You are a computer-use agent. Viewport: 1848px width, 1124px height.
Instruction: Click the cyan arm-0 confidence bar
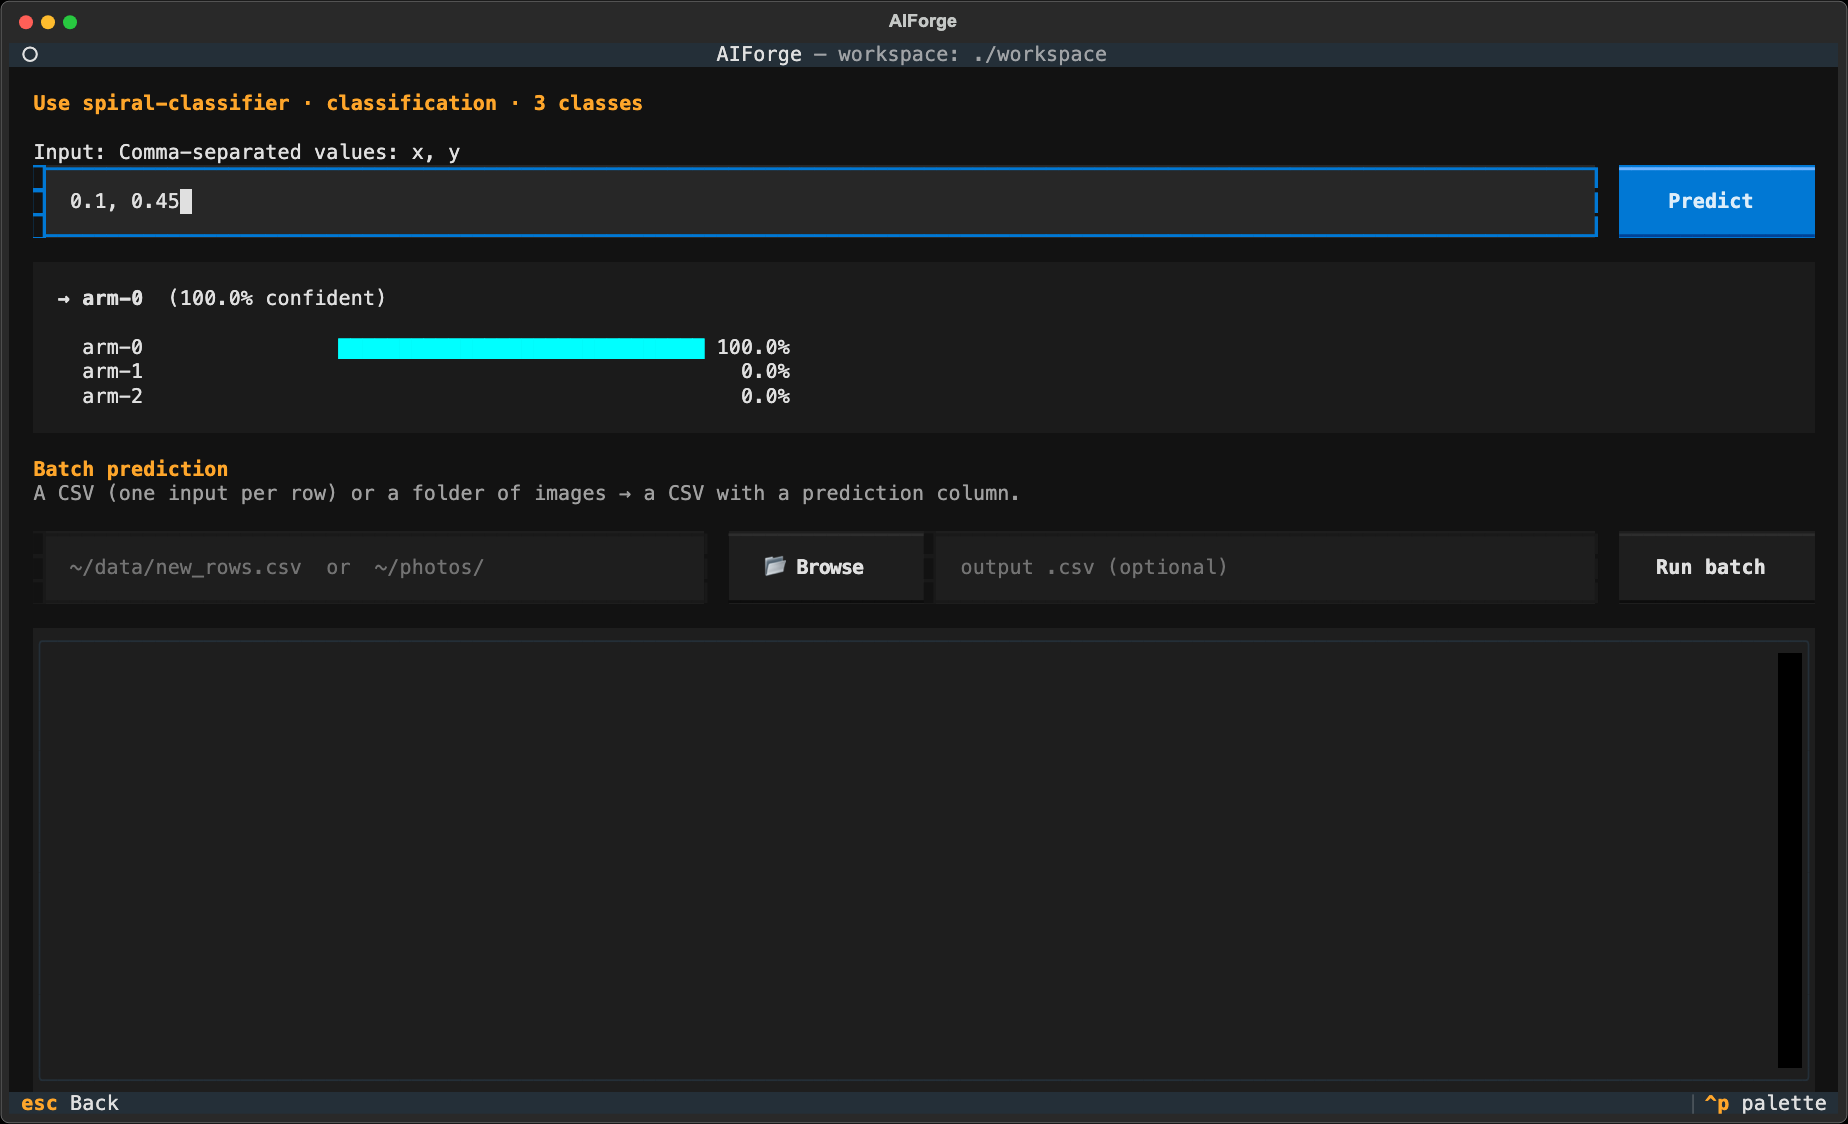(521, 348)
